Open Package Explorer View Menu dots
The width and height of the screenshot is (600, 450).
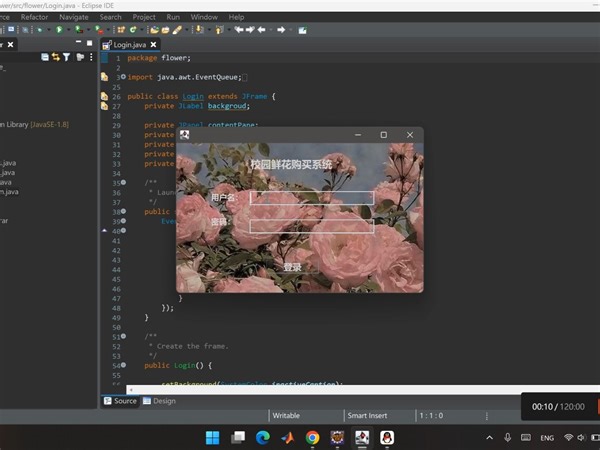[x=91, y=57]
